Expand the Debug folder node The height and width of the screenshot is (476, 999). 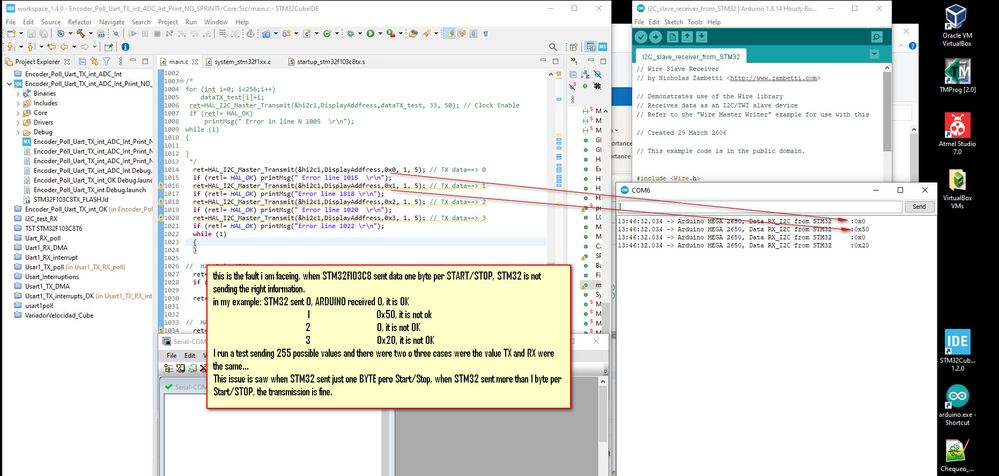pos(17,132)
